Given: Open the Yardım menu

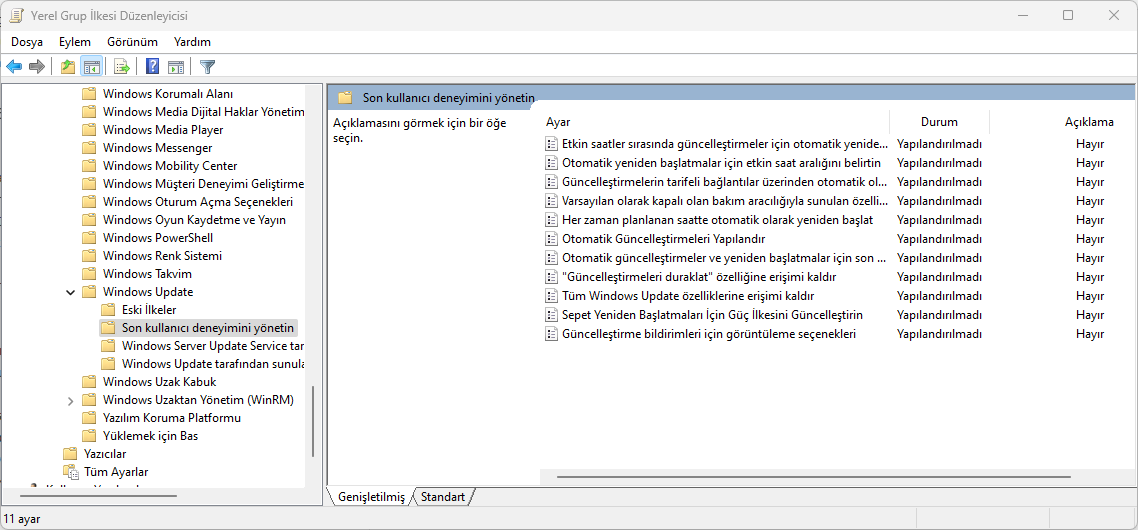Looking at the screenshot, I should click(x=192, y=42).
